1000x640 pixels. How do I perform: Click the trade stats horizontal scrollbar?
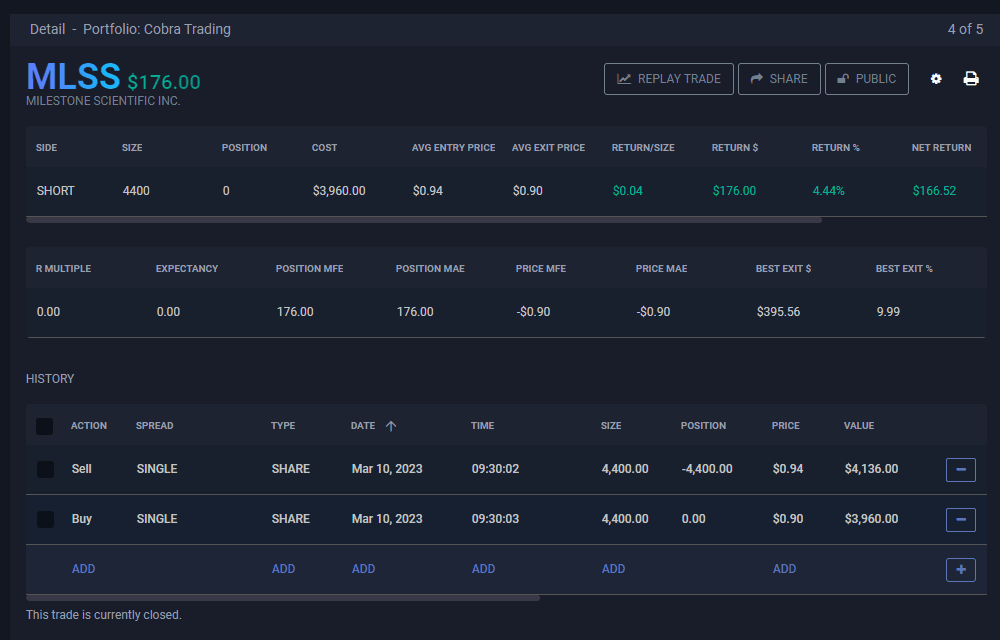423,219
